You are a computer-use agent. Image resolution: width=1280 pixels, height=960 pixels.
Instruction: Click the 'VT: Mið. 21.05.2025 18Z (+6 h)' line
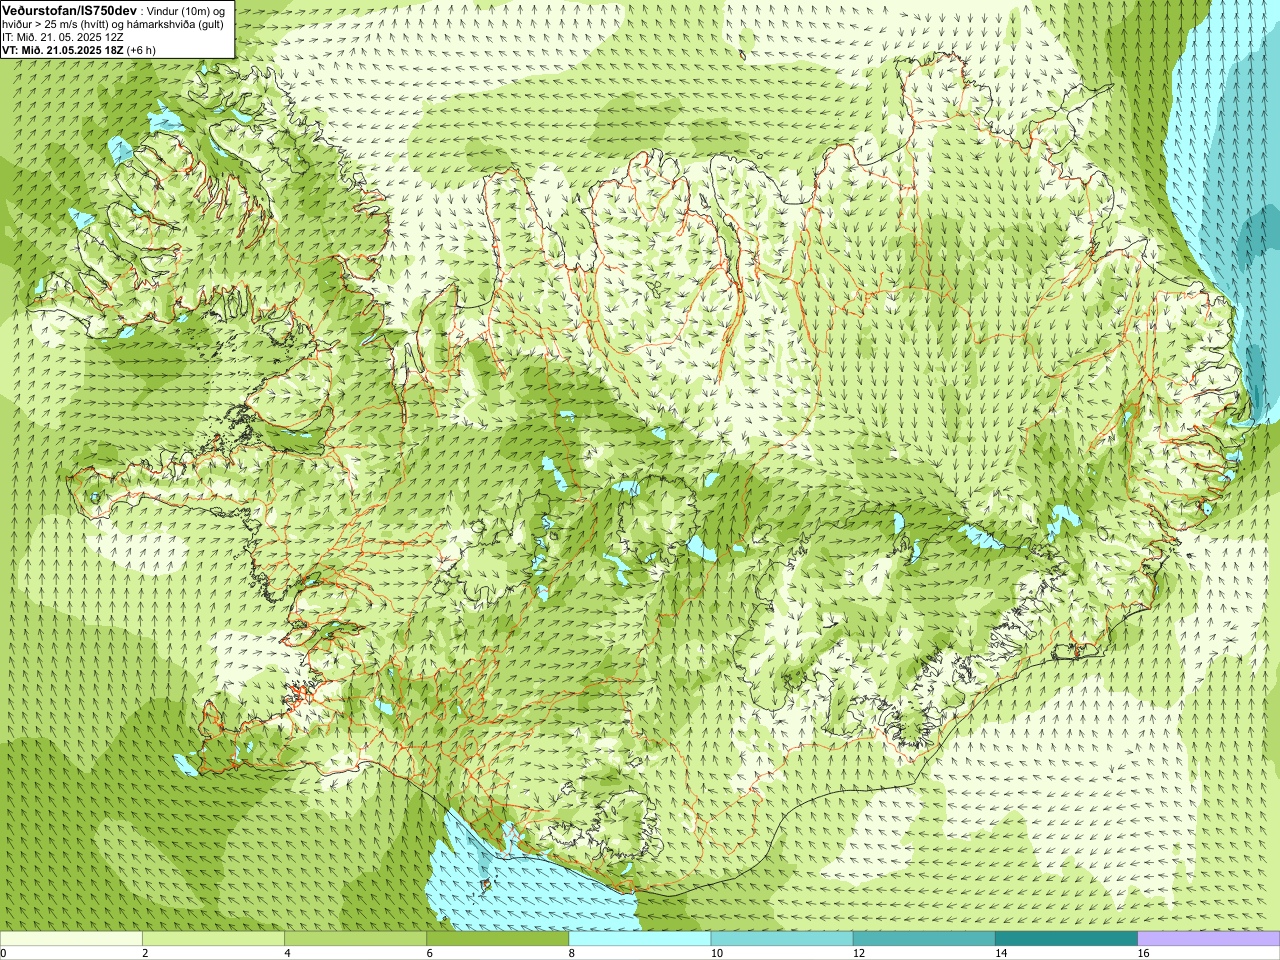(78, 50)
